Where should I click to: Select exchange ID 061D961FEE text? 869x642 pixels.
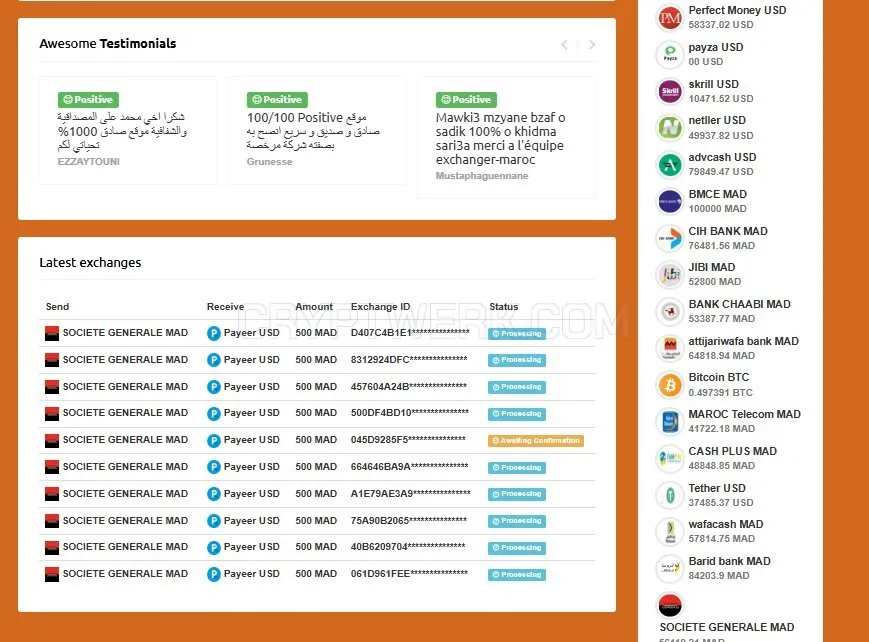[409, 574]
